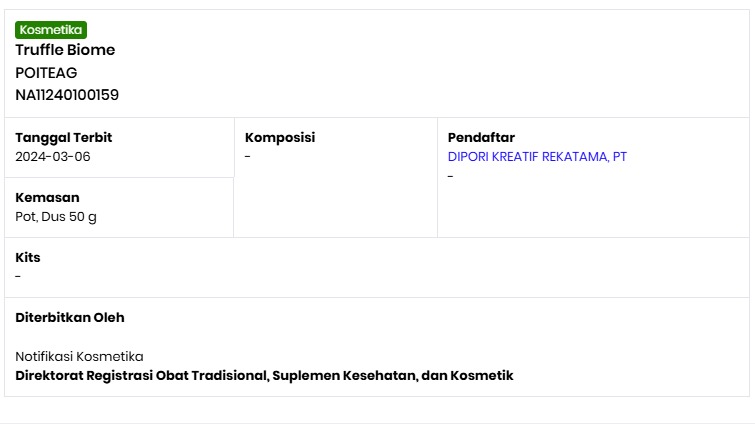Click registration number NA11240100159
Screen dimensions: 755x436
pos(67,96)
